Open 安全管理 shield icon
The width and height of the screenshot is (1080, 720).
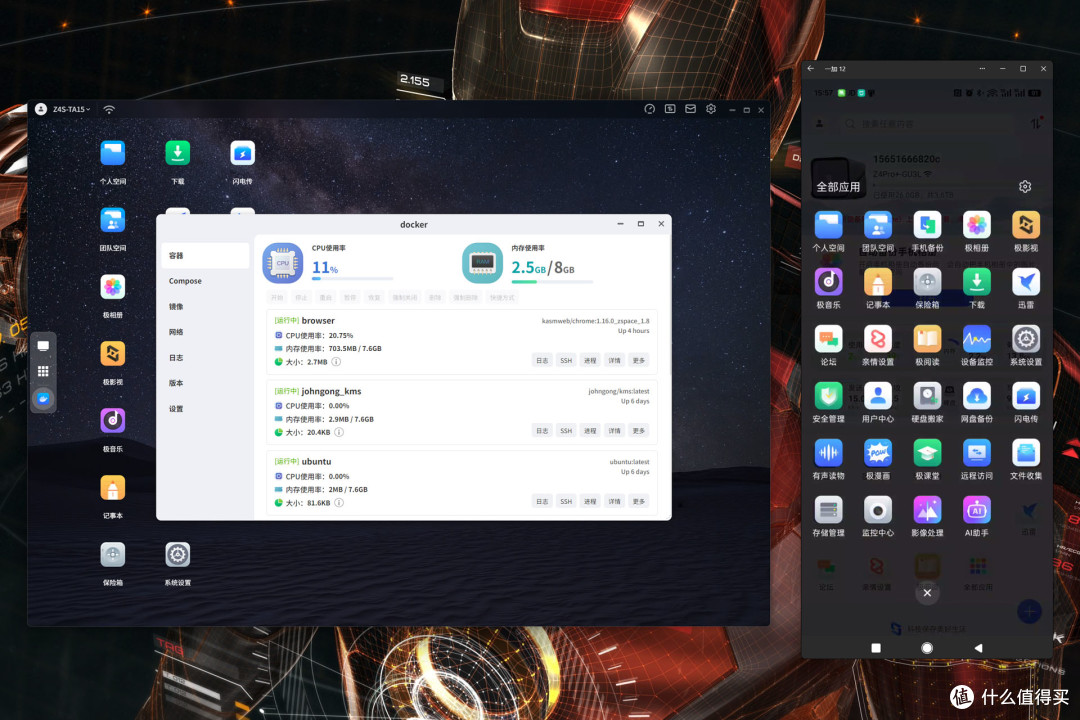click(828, 396)
